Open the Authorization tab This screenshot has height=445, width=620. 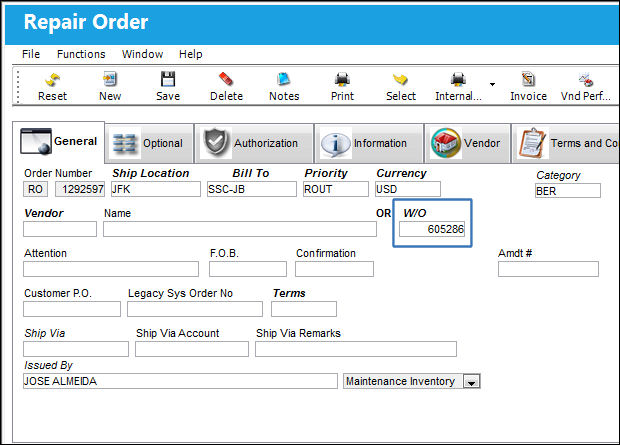(254, 143)
